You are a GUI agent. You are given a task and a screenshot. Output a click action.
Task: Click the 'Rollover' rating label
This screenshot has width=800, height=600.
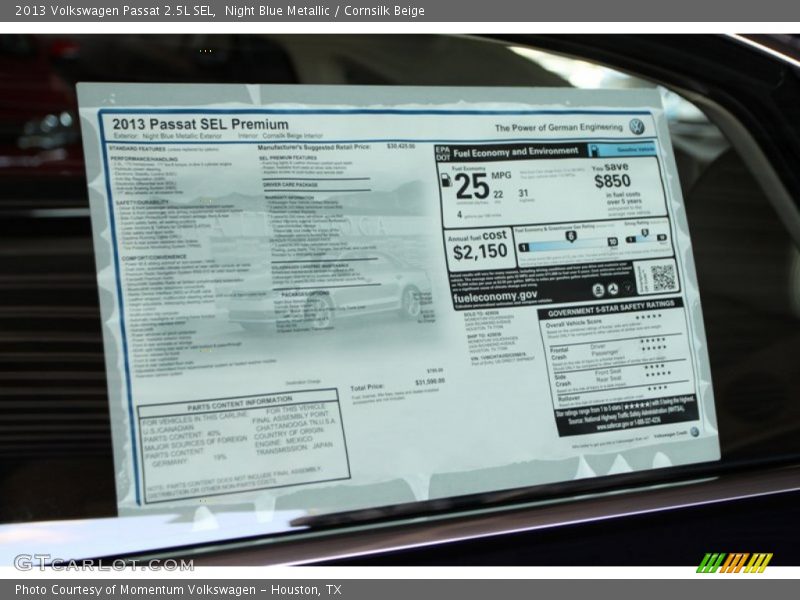pos(568,398)
